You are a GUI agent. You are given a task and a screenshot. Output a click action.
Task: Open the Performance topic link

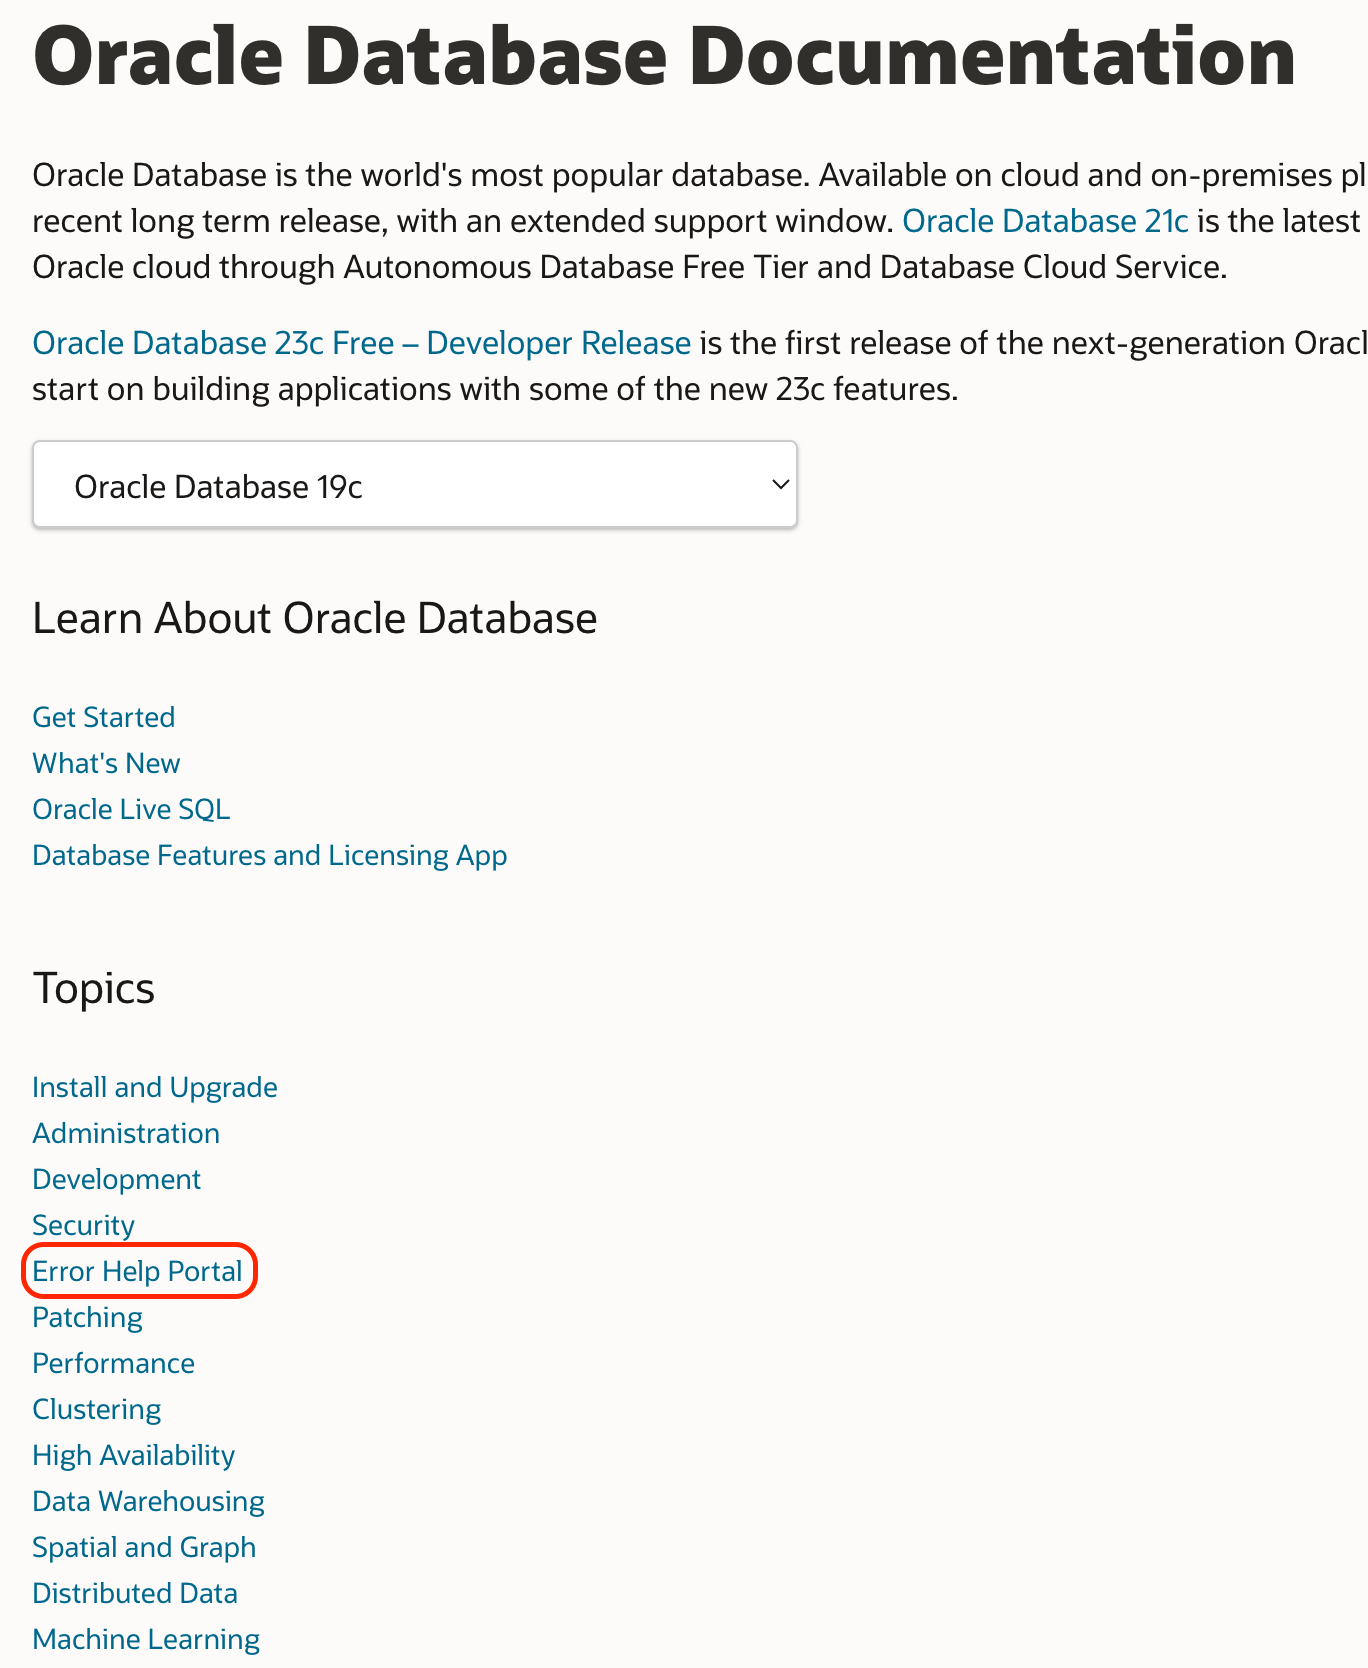[x=113, y=1363]
